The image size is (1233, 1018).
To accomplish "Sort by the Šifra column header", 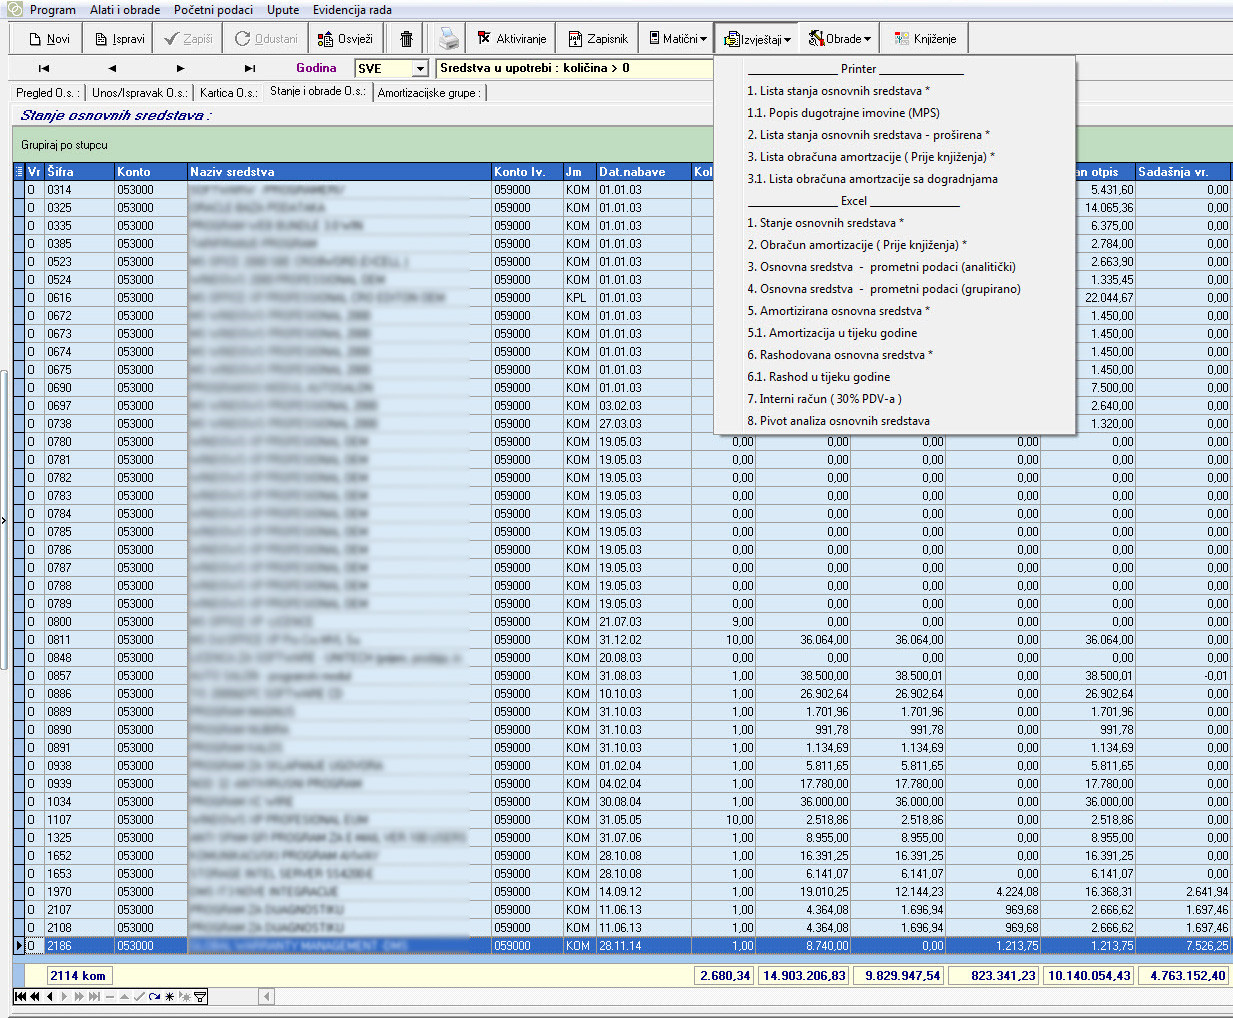I will [x=79, y=172].
